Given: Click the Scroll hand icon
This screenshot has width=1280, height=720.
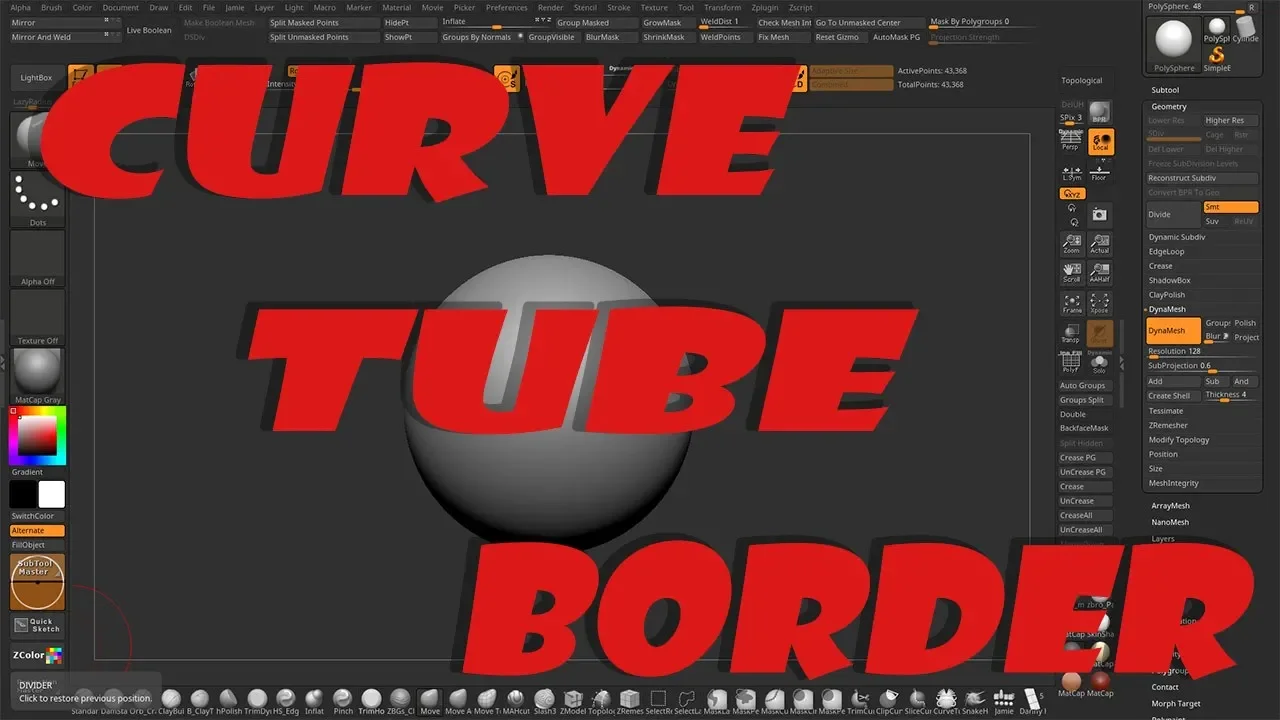Looking at the screenshot, I should 1071,273.
